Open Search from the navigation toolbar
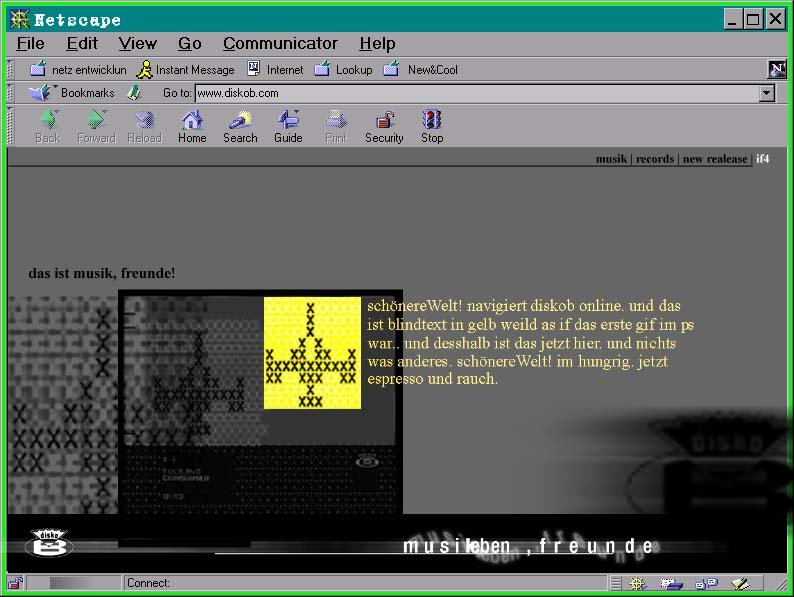 240,127
